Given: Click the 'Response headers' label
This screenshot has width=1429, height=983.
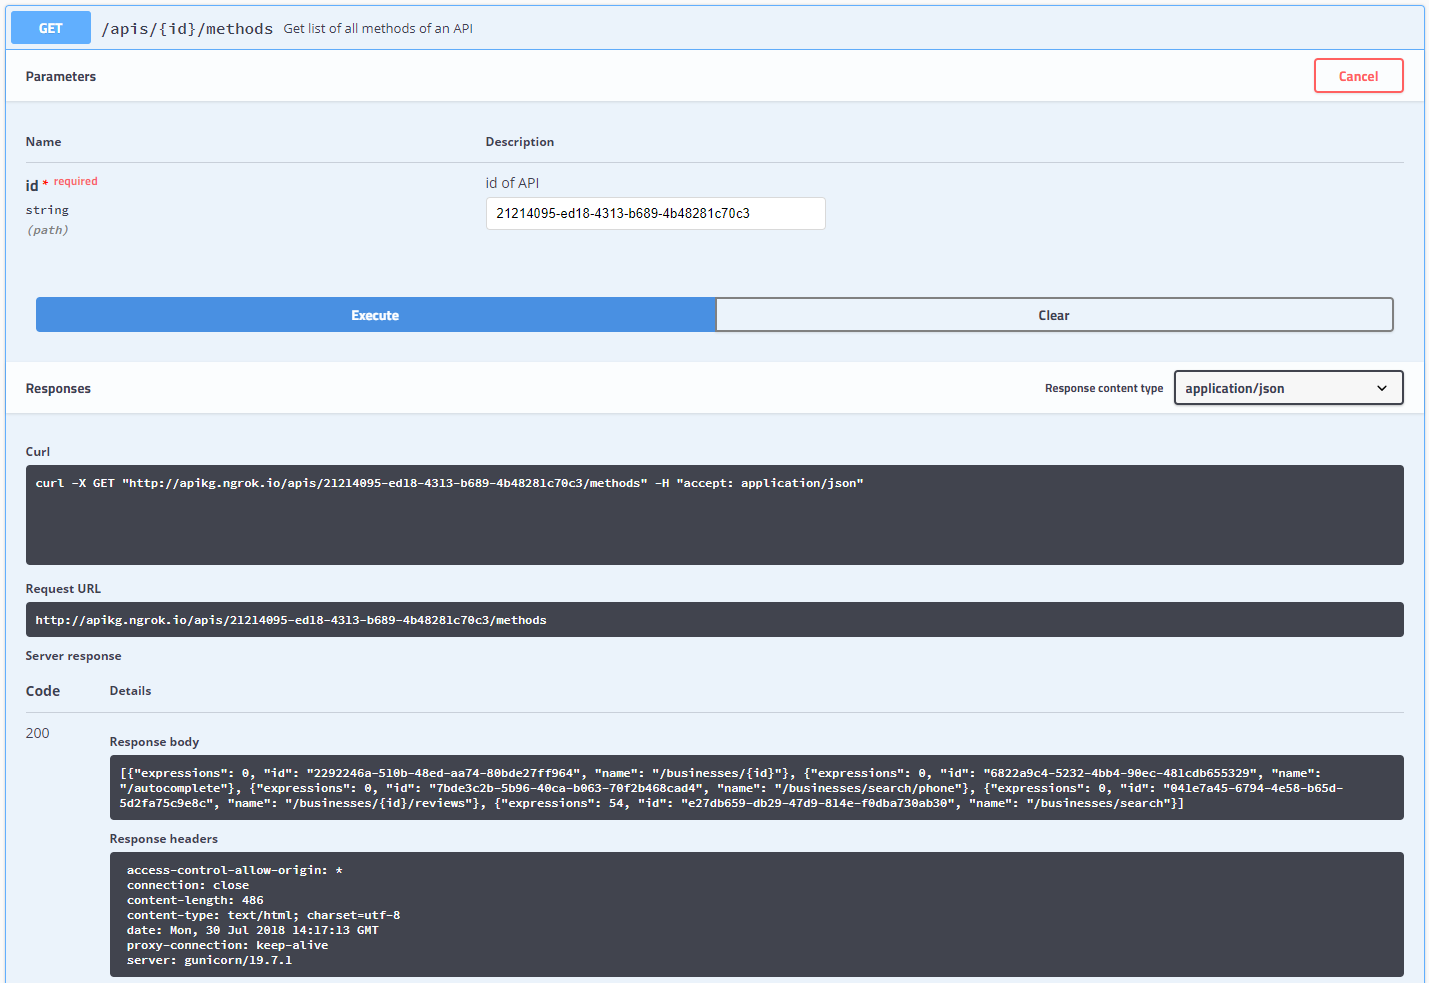Looking at the screenshot, I should [x=164, y=839].
